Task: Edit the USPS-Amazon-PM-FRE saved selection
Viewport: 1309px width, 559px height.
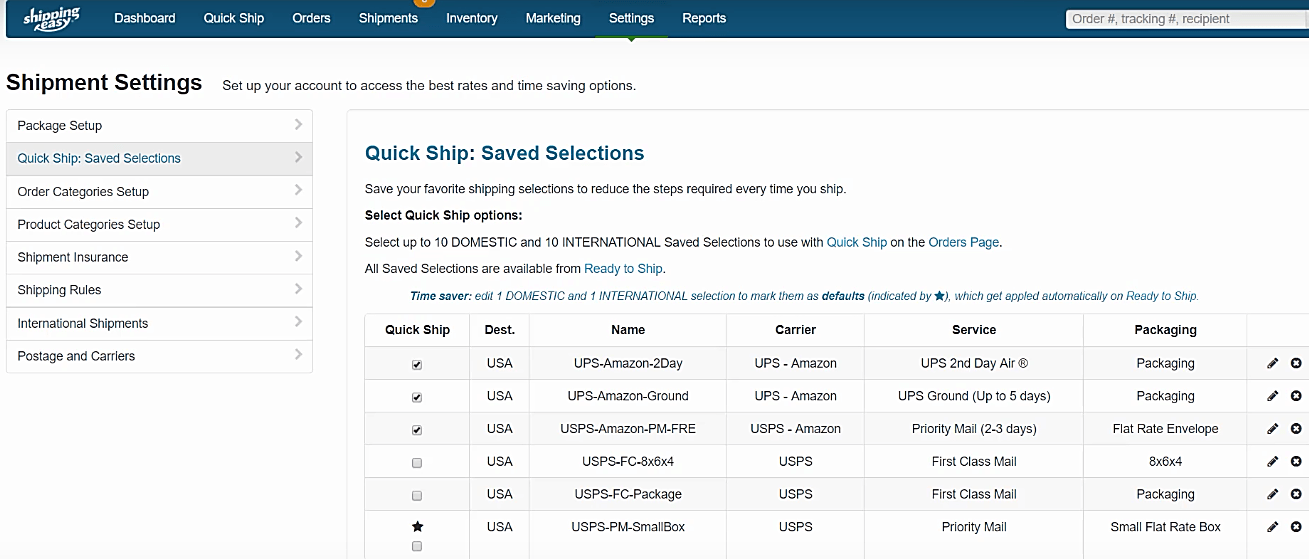Action: pyautogui.click(x=1273, y=428)
